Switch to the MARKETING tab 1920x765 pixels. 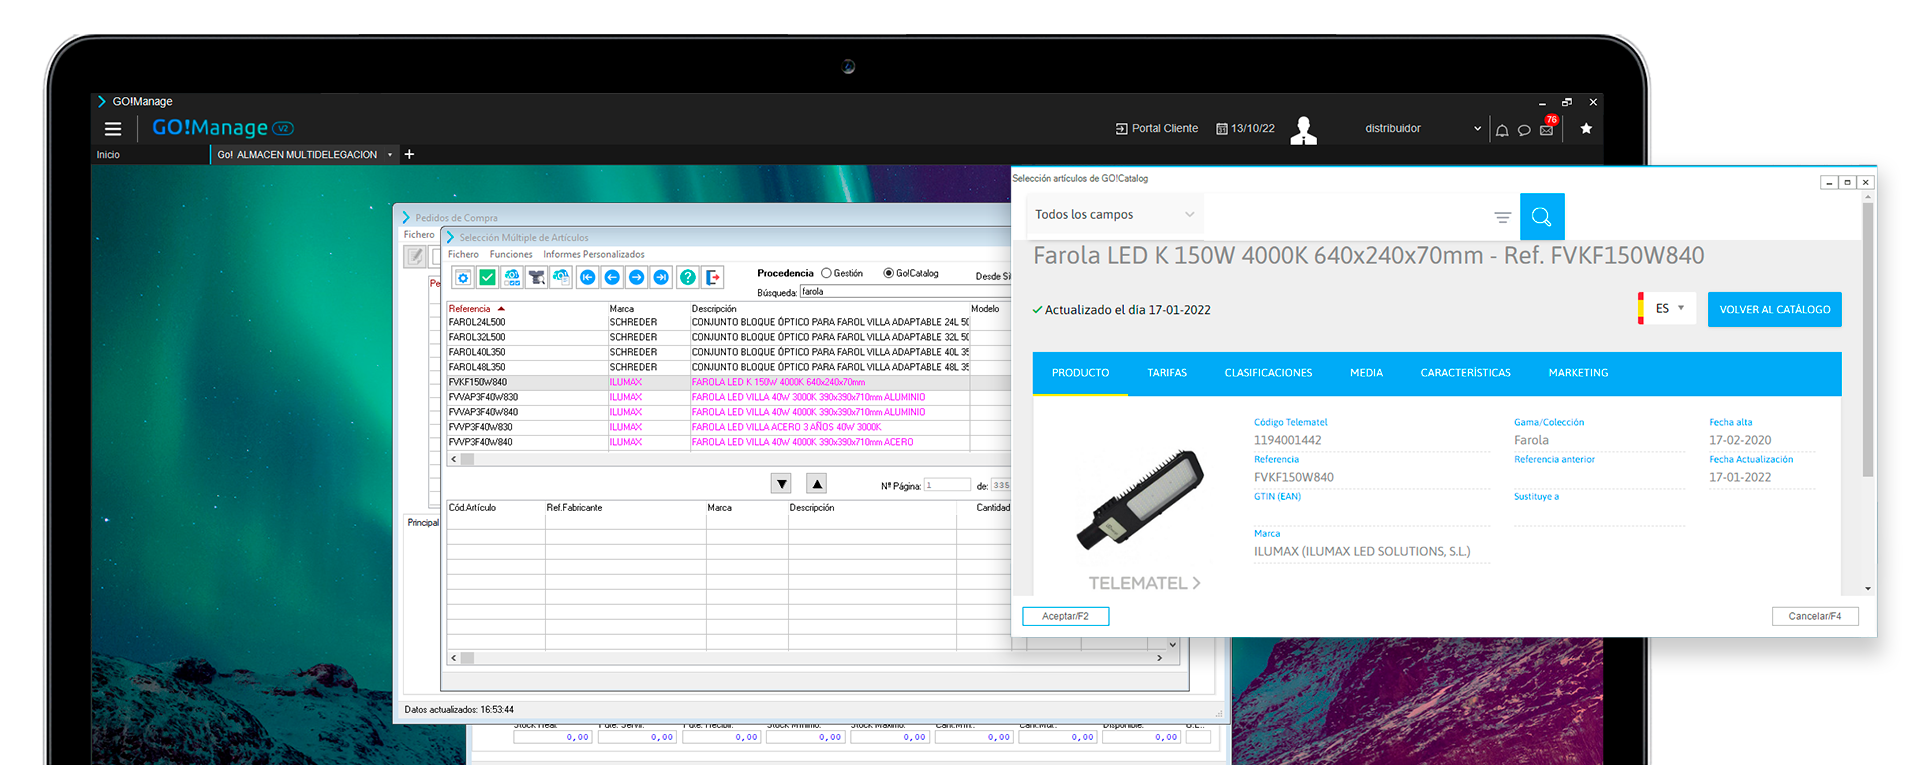click(1578, 373)
